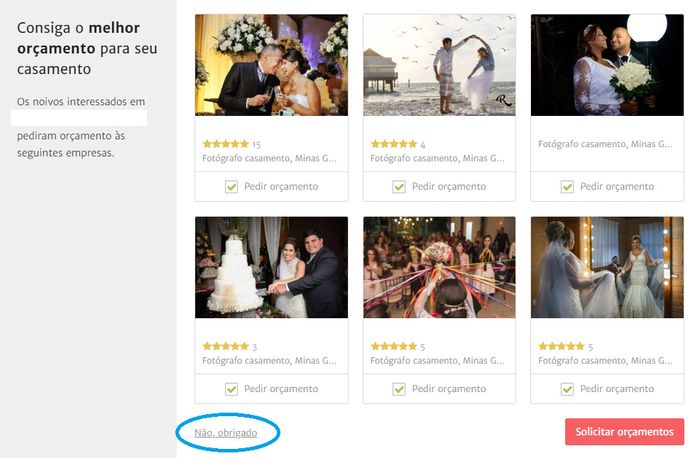Click the five-star rating with 4 reviews
The width and height of the screenshot is (700, 458).
point(398,144)
